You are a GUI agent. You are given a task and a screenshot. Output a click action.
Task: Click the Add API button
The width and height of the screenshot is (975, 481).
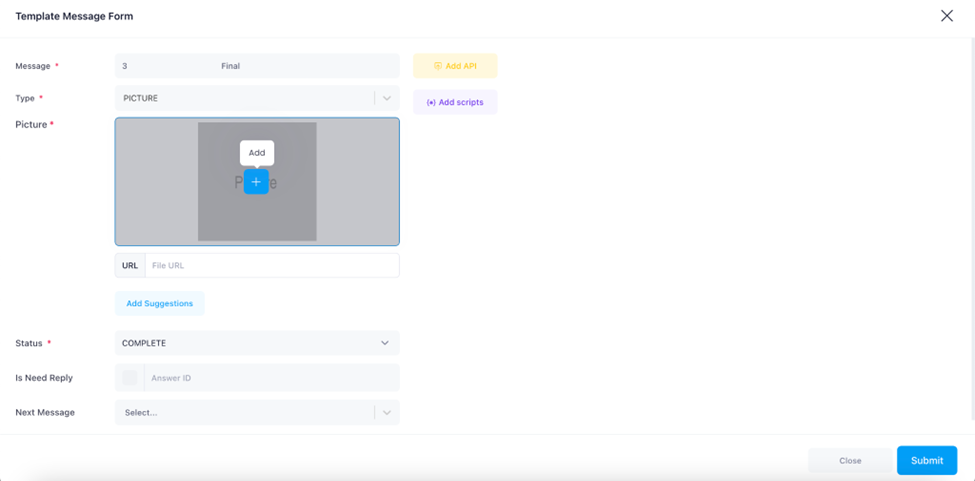(x=455, y=66)
